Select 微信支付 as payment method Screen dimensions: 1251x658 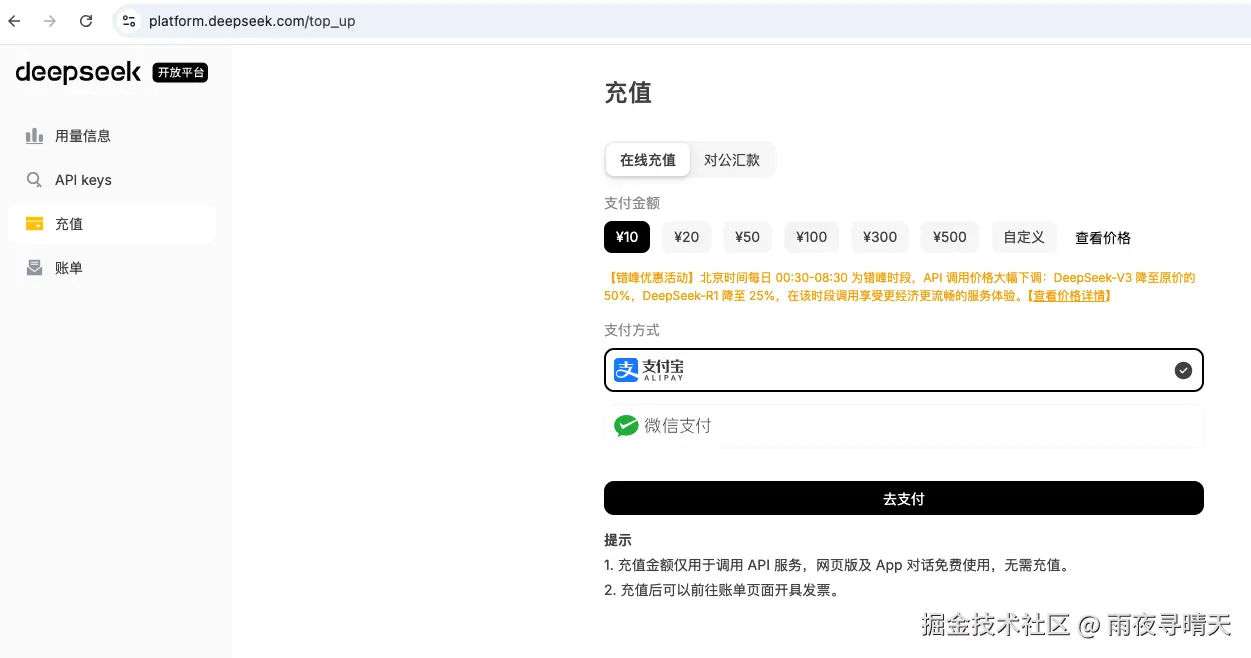[x=904, y=426]
